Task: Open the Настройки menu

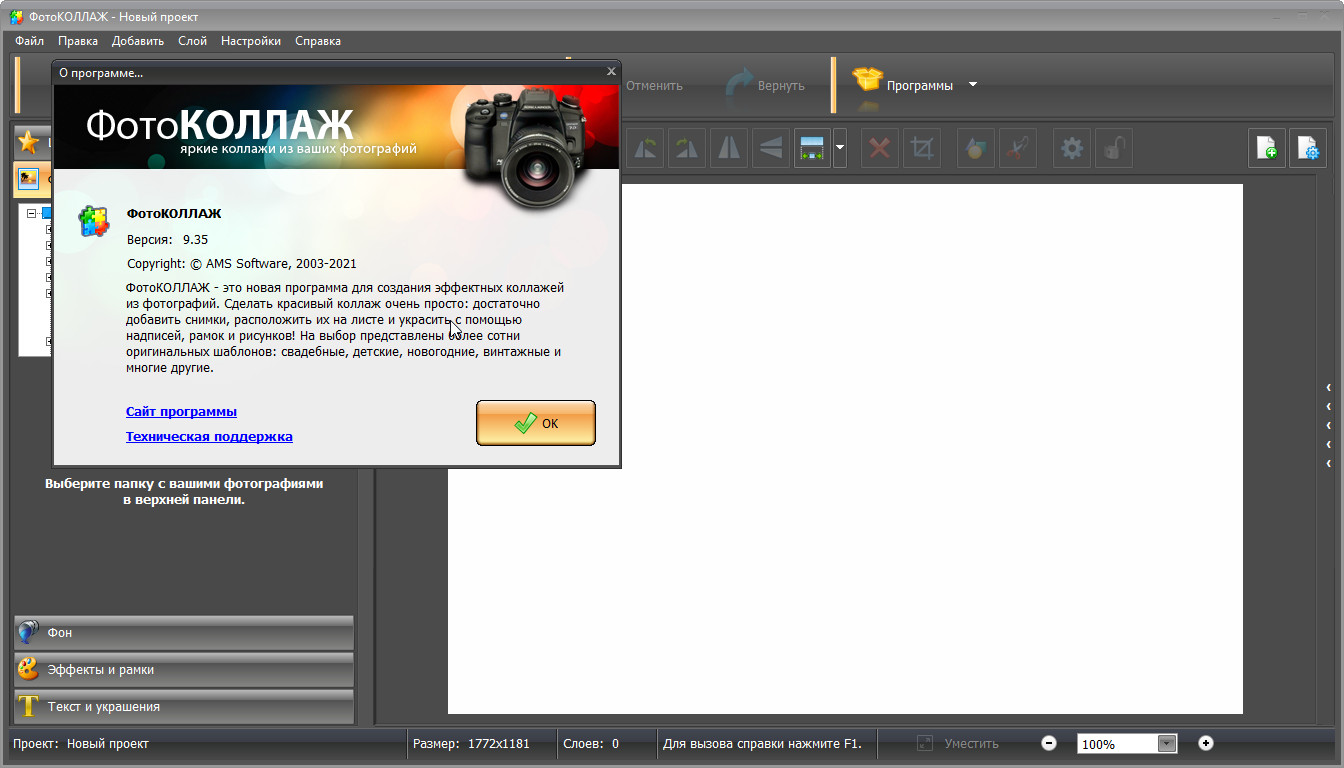Action: (x=251, y=41)
